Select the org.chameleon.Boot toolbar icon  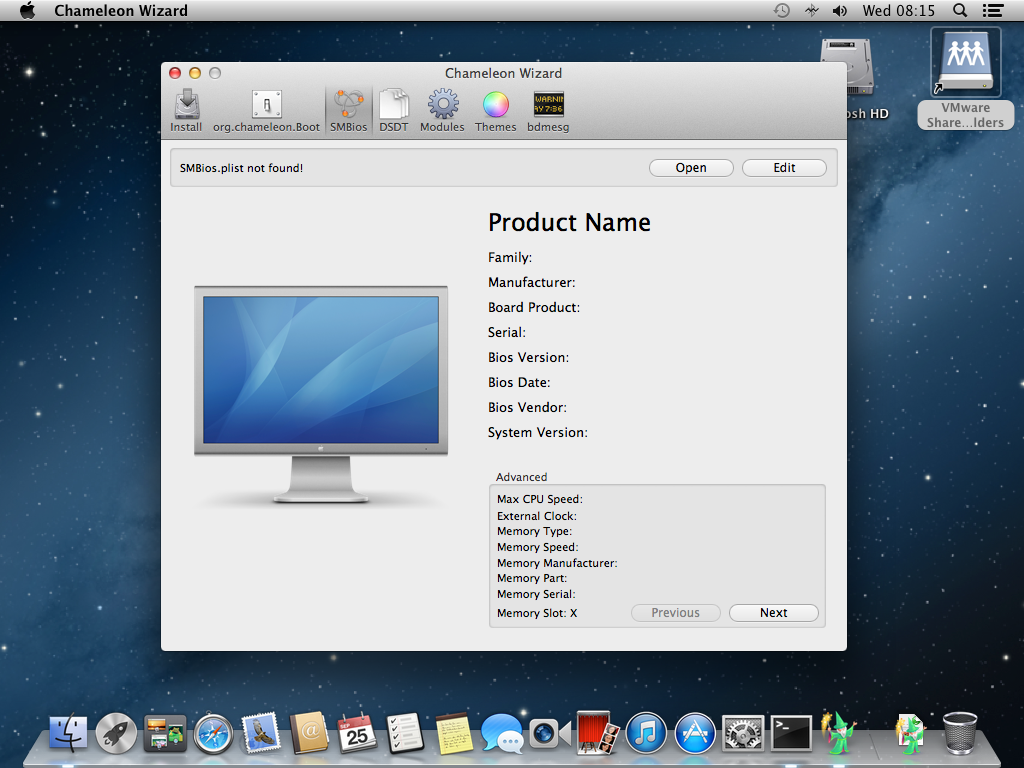point(266,110)
